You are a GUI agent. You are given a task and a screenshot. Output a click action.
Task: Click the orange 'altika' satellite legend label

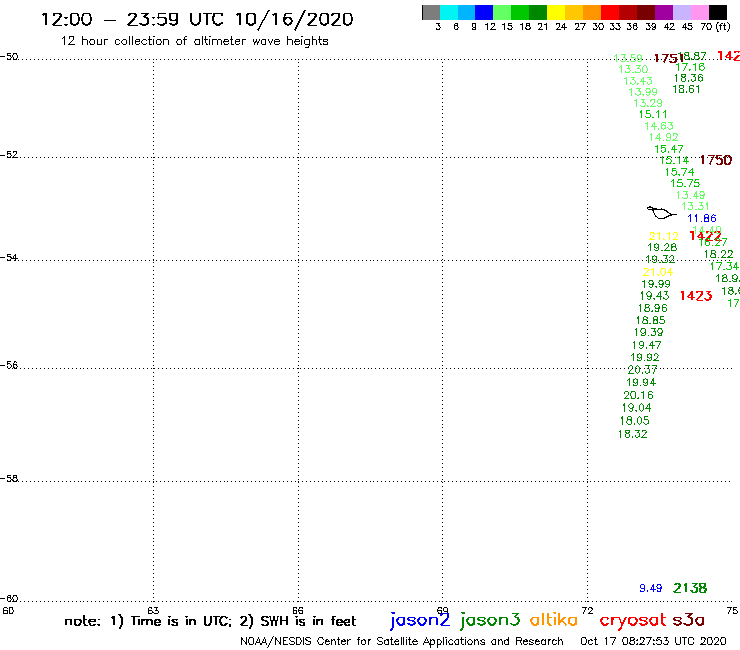coord(554,620)
